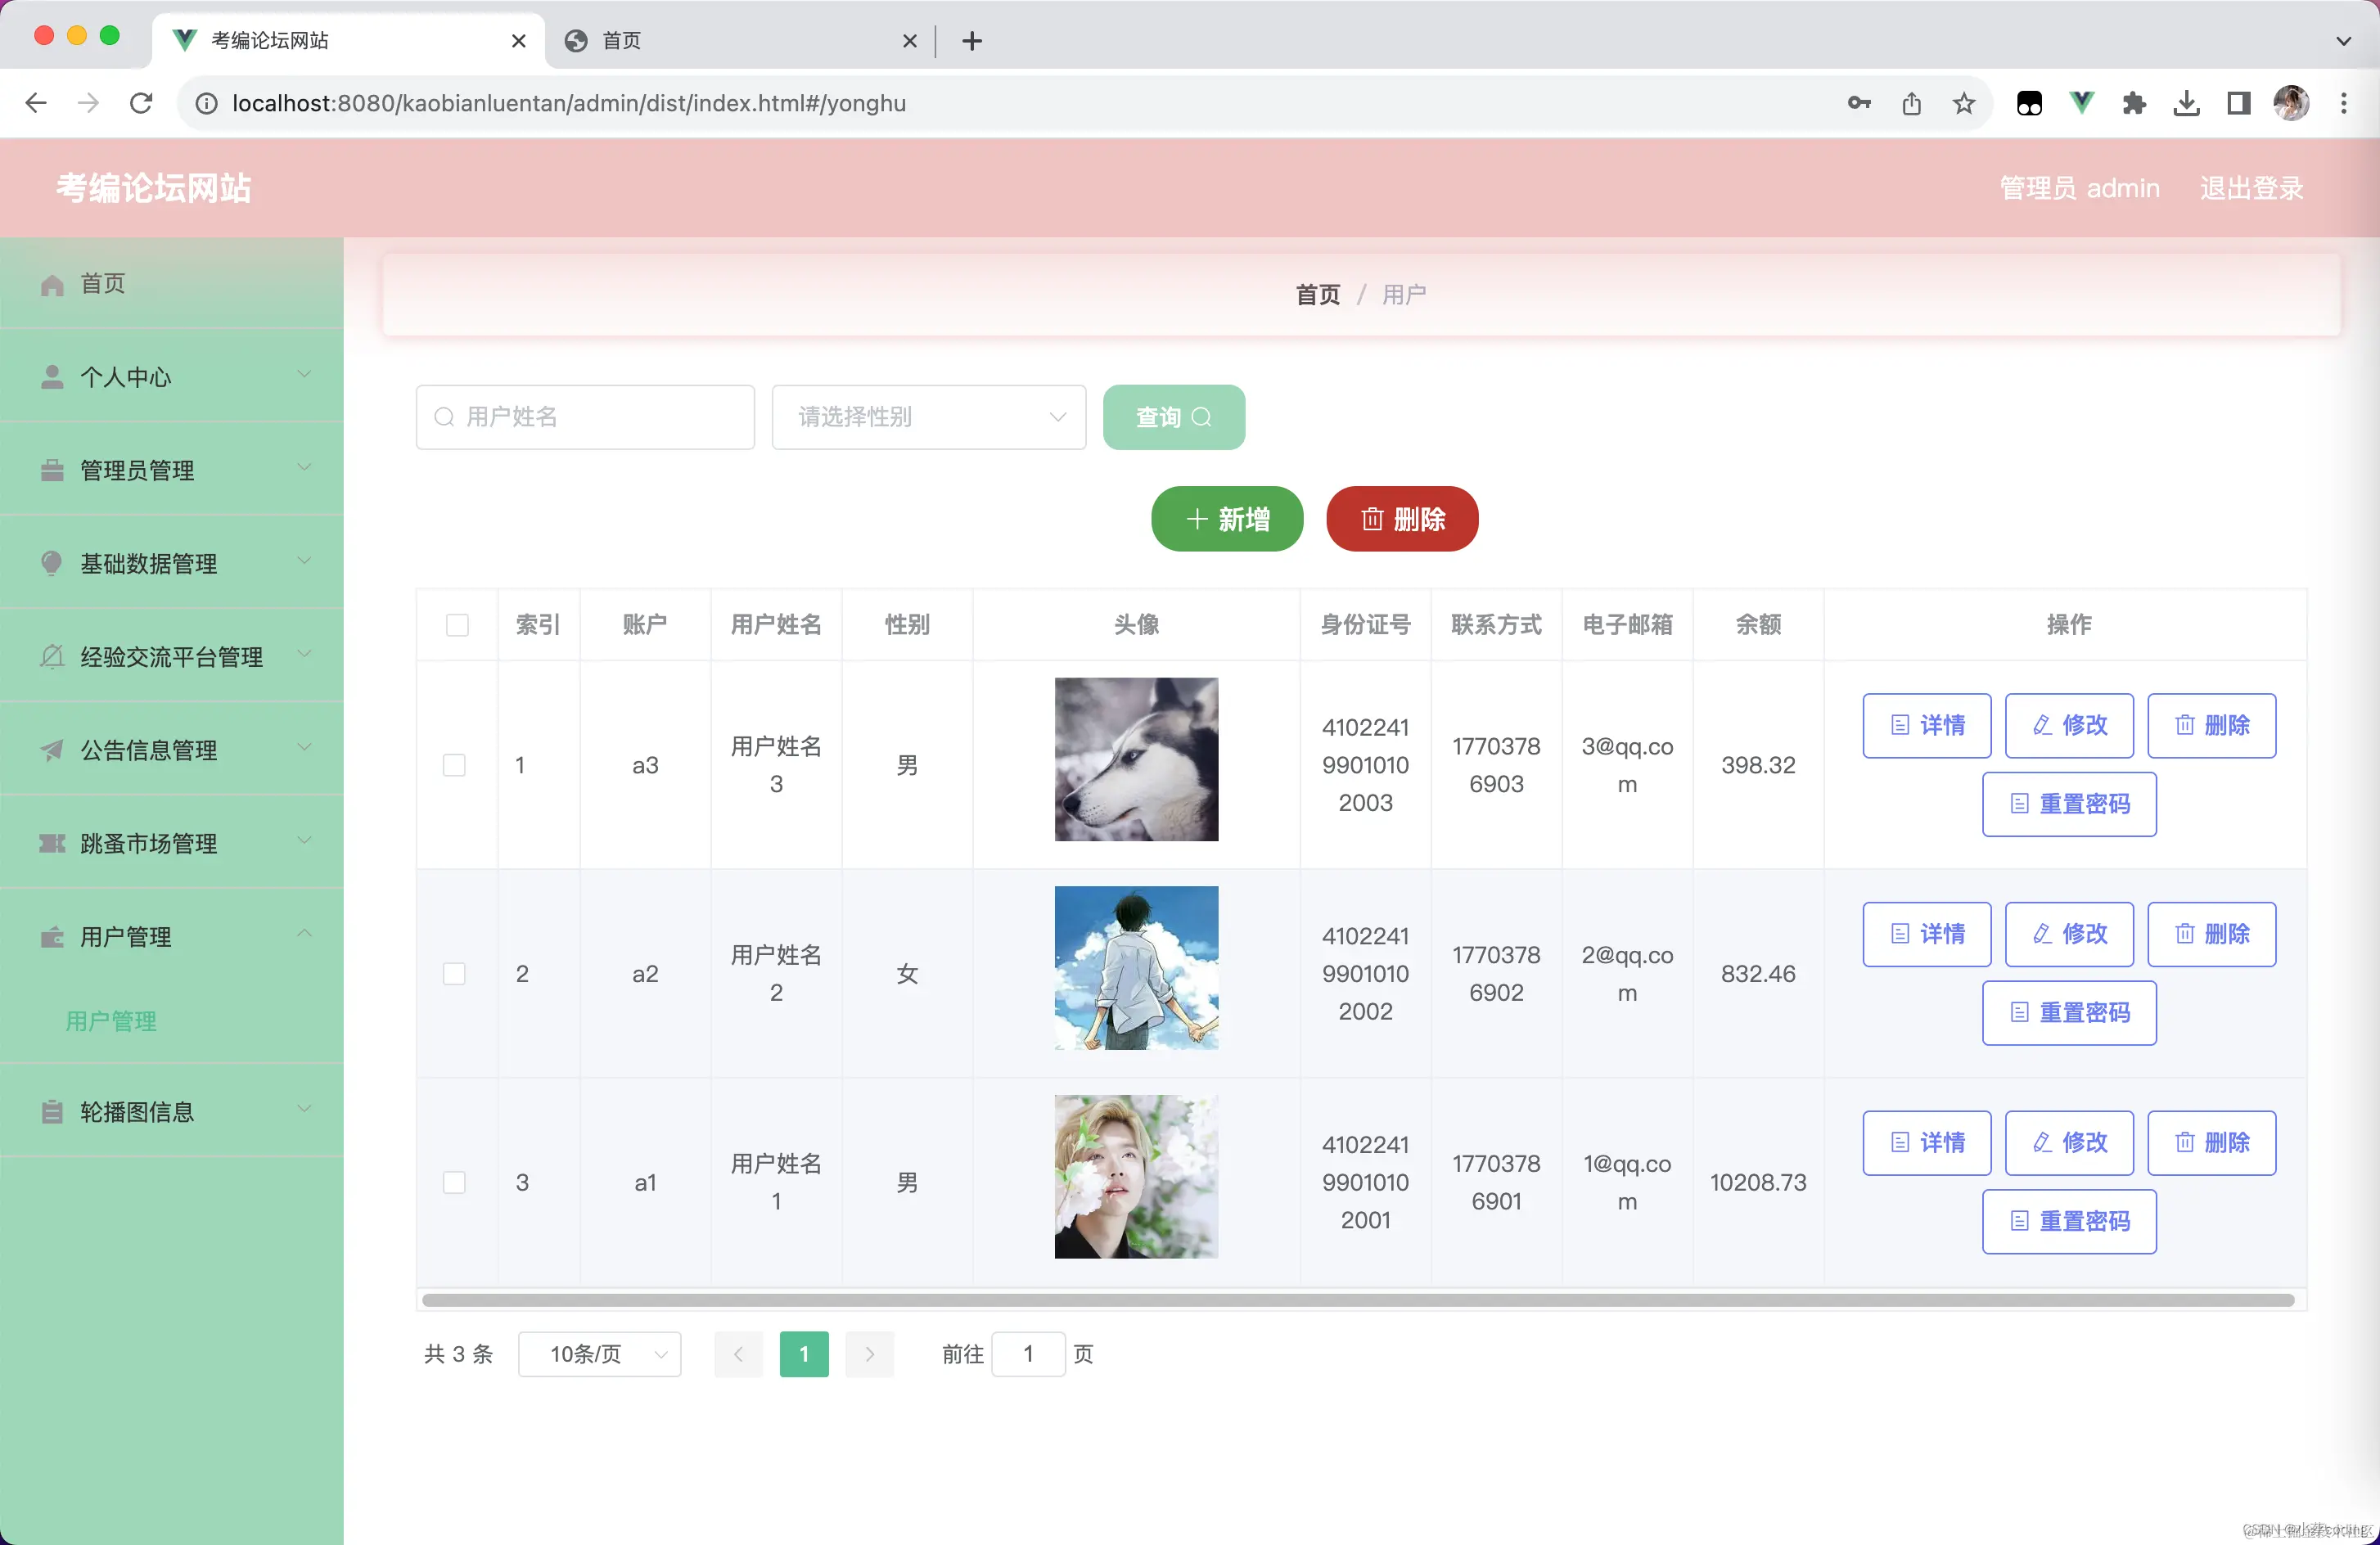
Task: Select 用户管理 submenu item in sidebar
Action: 111,1021
